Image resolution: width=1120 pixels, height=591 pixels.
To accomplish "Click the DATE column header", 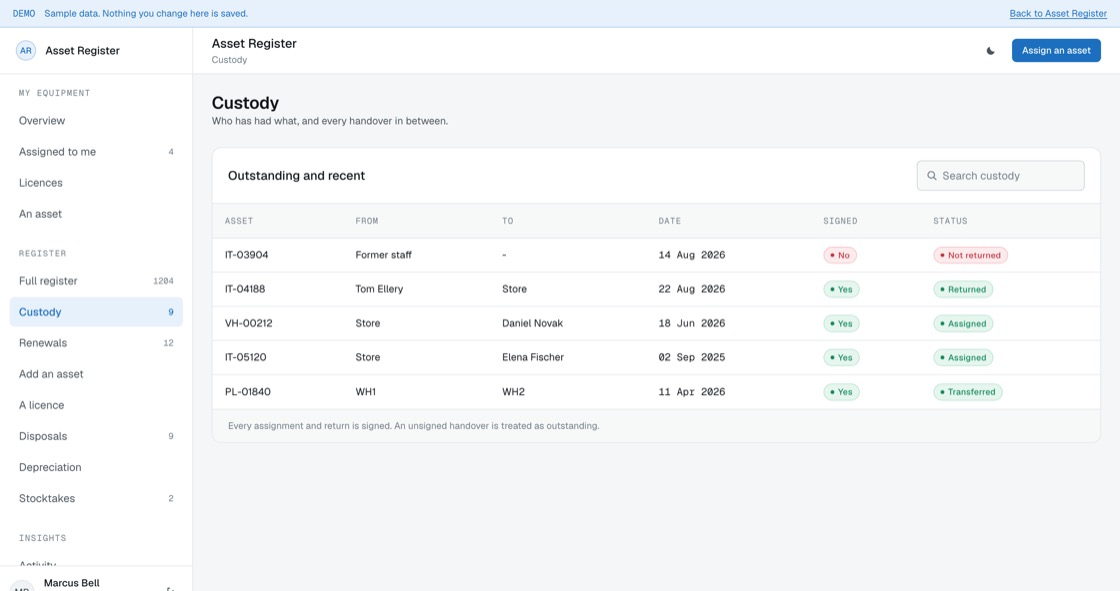I will tap(669, 221).
